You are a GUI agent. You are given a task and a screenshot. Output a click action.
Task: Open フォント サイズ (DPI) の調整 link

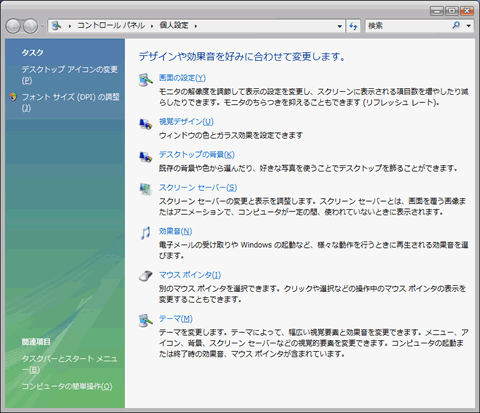tap(70, 102)
